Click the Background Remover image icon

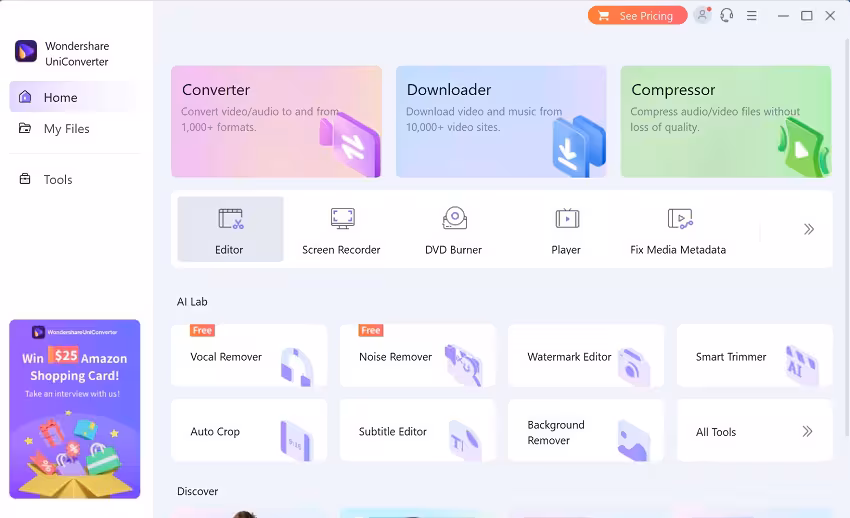point(633,441)
